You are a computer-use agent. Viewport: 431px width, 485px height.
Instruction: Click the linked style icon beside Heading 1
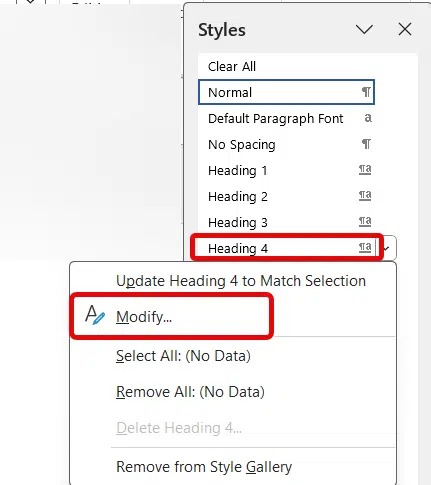pos(365,170)
